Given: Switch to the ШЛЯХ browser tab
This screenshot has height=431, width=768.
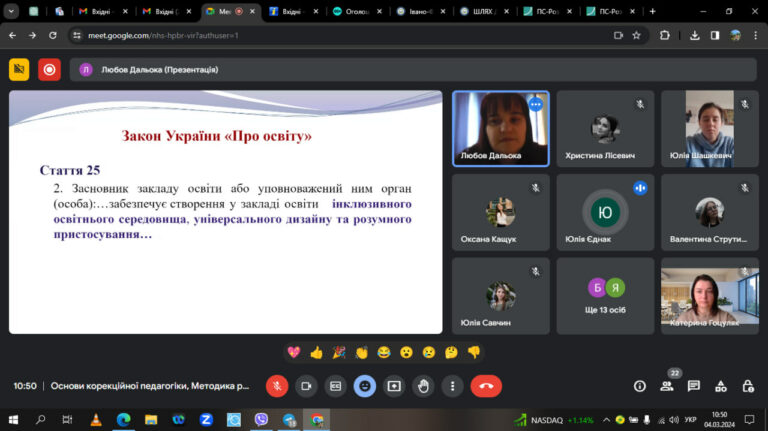Looking at the screenshot, I should [484, 11].
